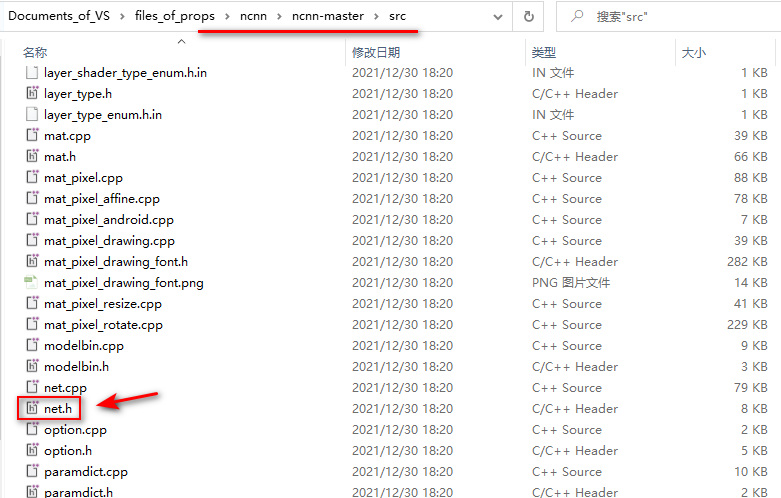Viewport: 781px width, 498px height.
Task: Select the file mat.cpp
Action: coord(67,135)
